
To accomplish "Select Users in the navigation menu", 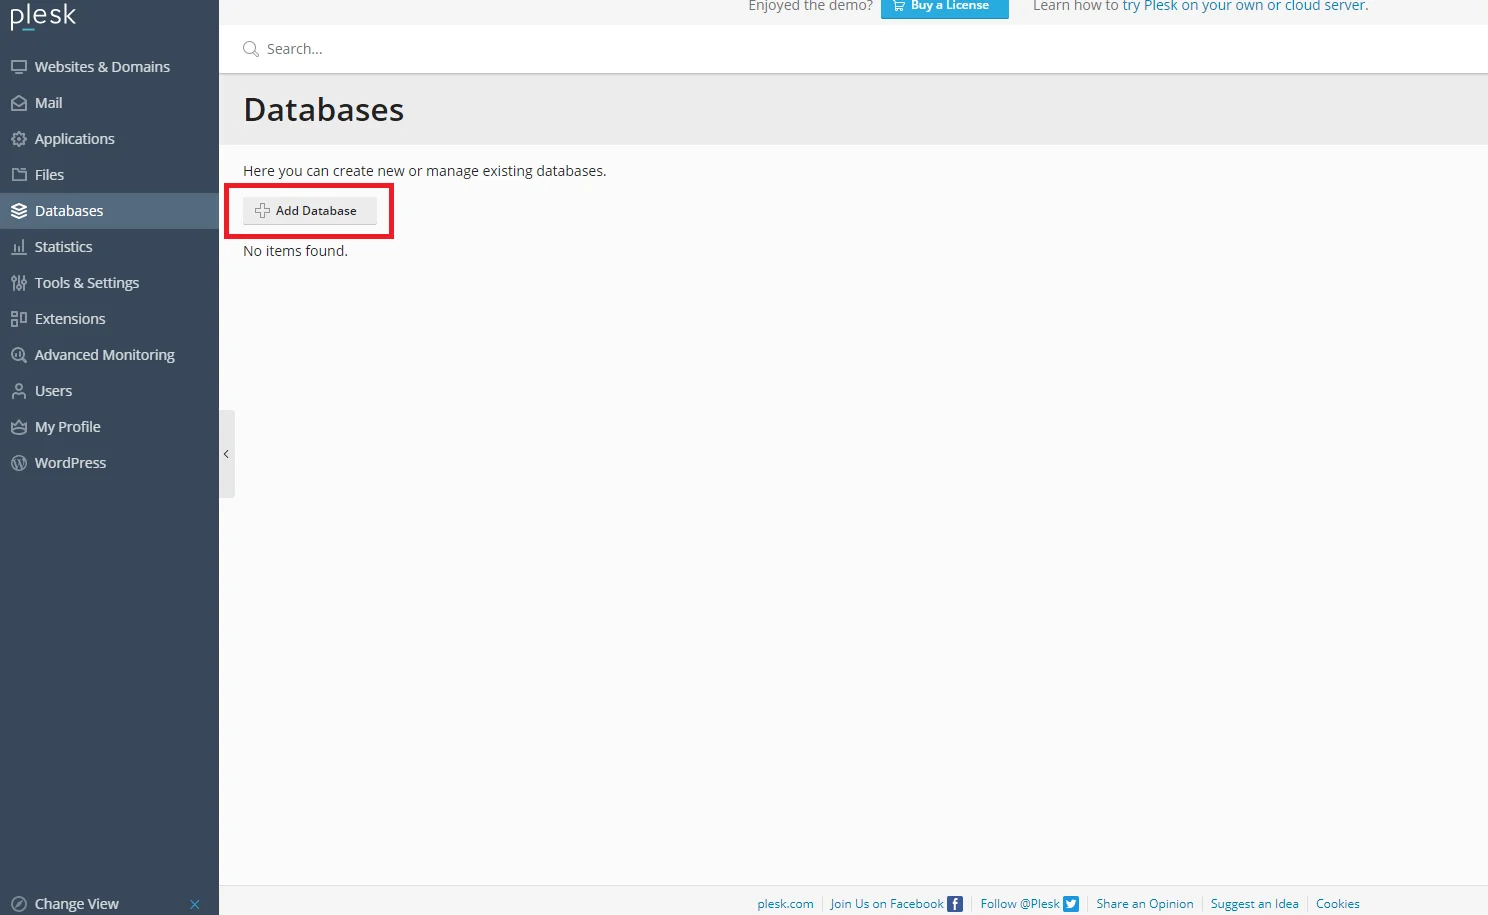I will 53,391.
